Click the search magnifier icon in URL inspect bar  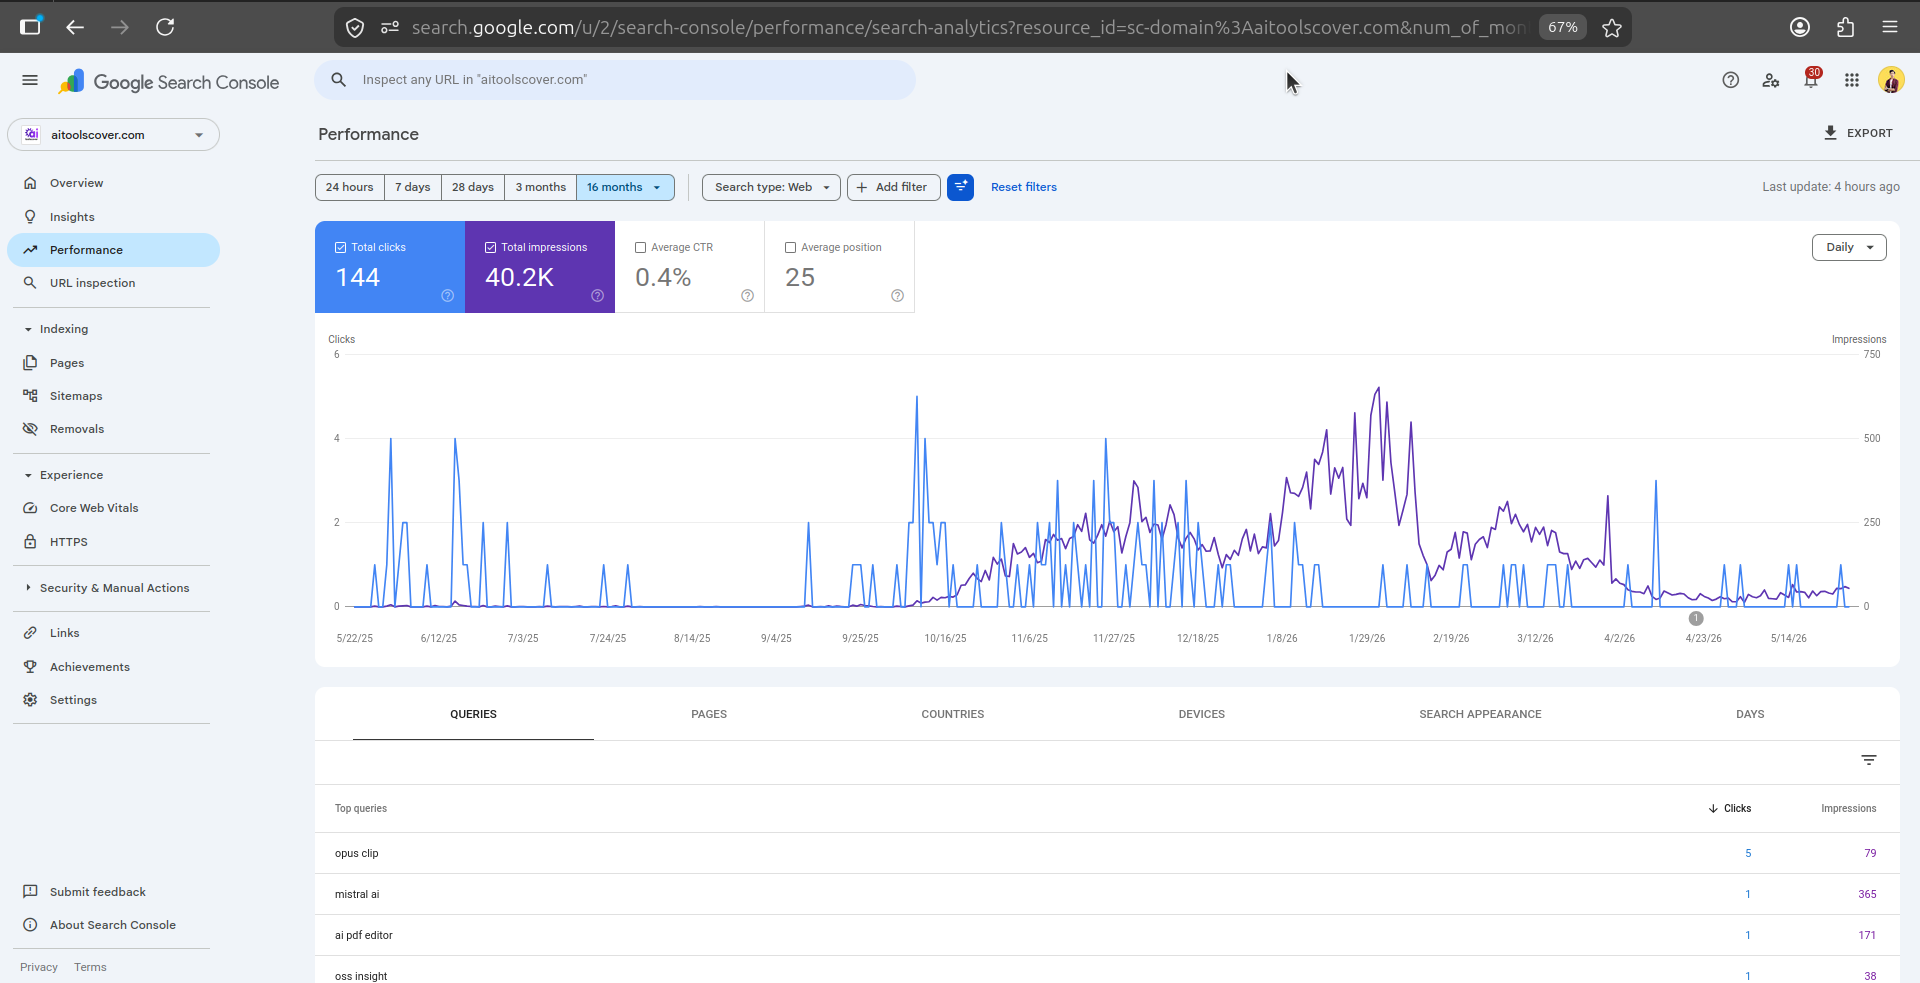[x=339, y=80]
